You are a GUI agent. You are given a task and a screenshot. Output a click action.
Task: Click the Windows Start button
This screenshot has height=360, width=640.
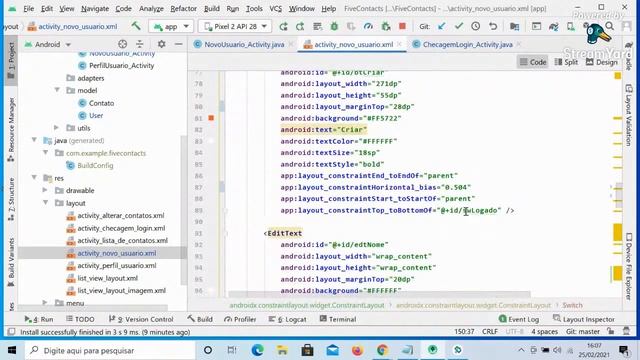pos(12,350)
